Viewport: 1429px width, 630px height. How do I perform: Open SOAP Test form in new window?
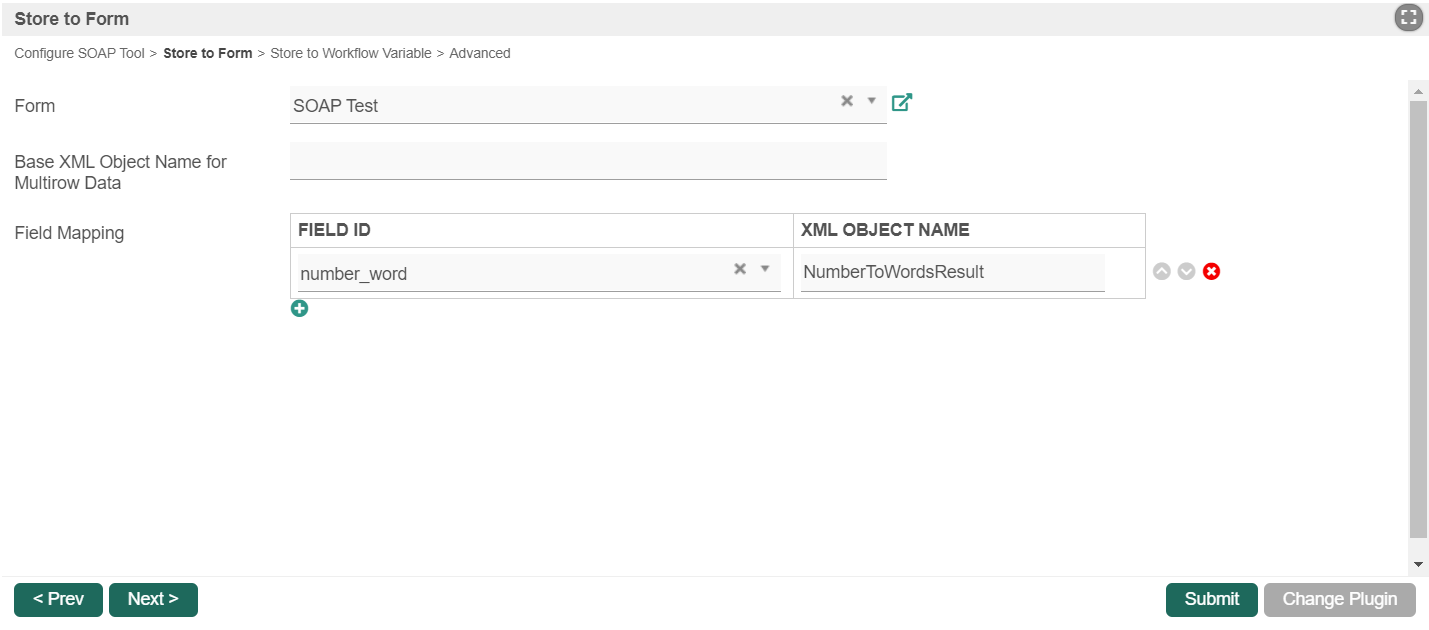coord(901,102)
